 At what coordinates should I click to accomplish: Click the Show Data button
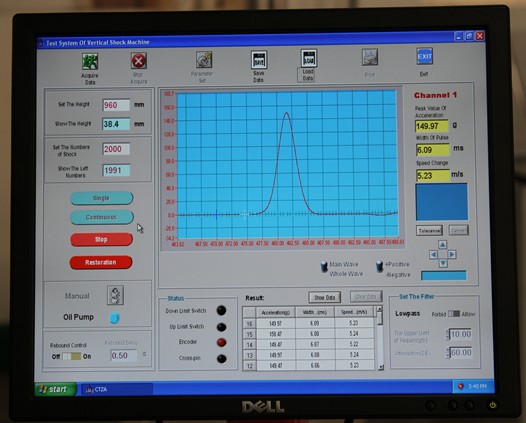pos(324,297)
